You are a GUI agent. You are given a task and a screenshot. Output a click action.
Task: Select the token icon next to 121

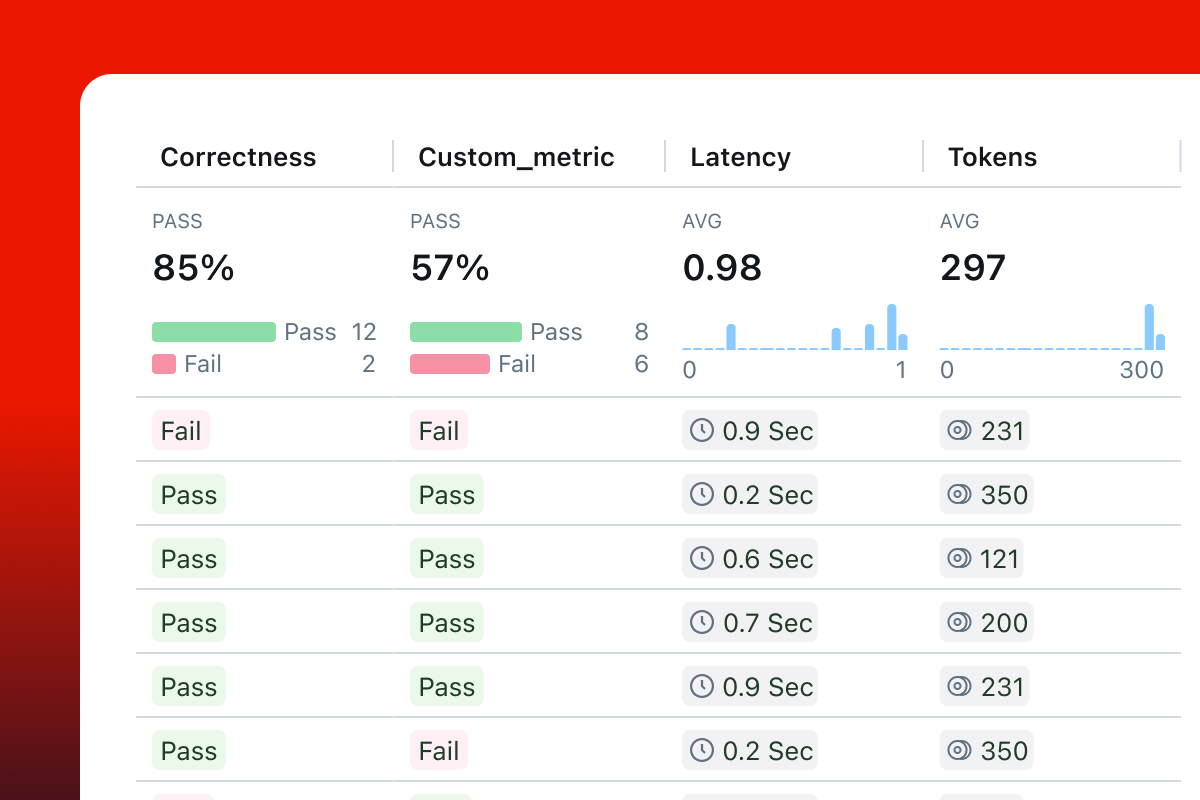(960, 559)
